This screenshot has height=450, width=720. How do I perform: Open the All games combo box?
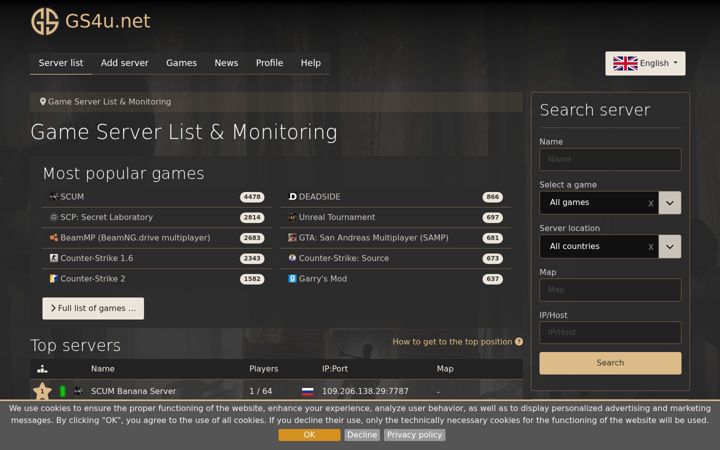599,202
